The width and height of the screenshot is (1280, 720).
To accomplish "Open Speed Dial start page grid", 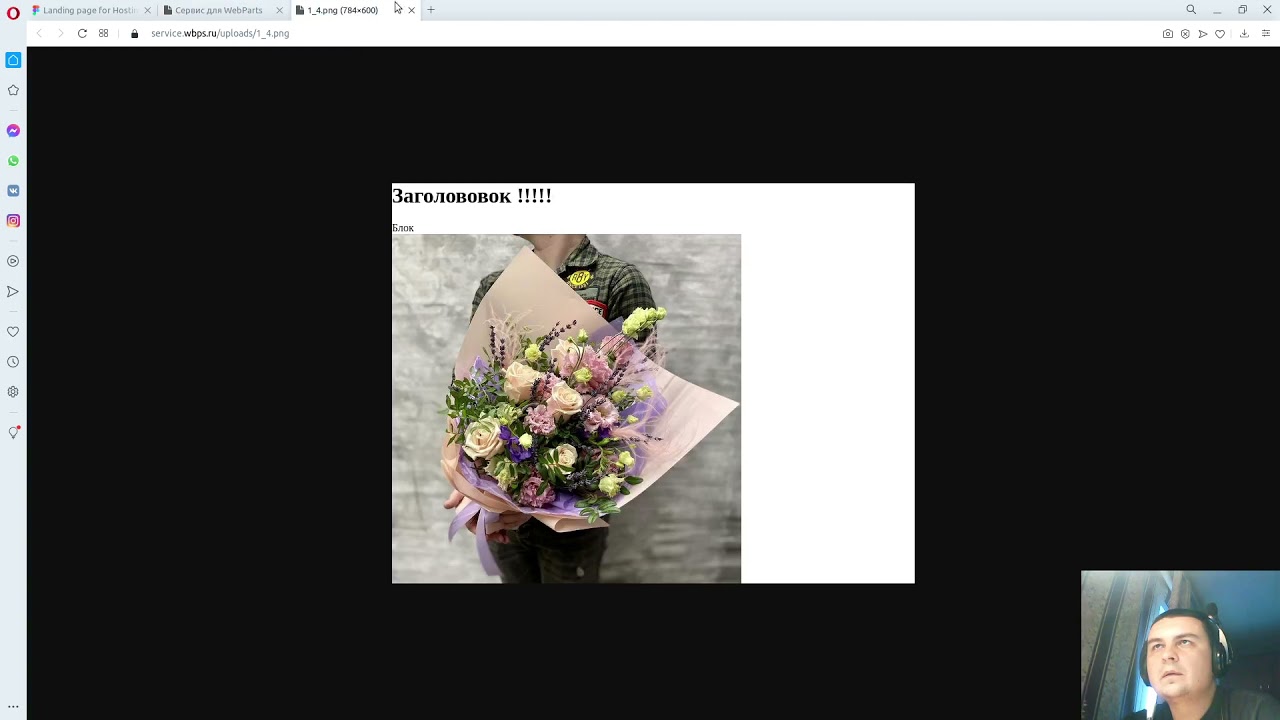I will coord(103,33).
